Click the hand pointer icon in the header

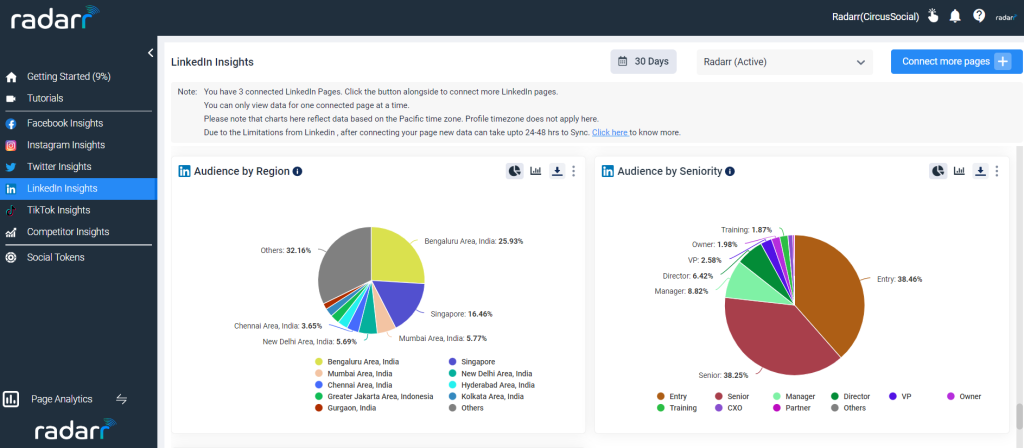pos(933,16)
